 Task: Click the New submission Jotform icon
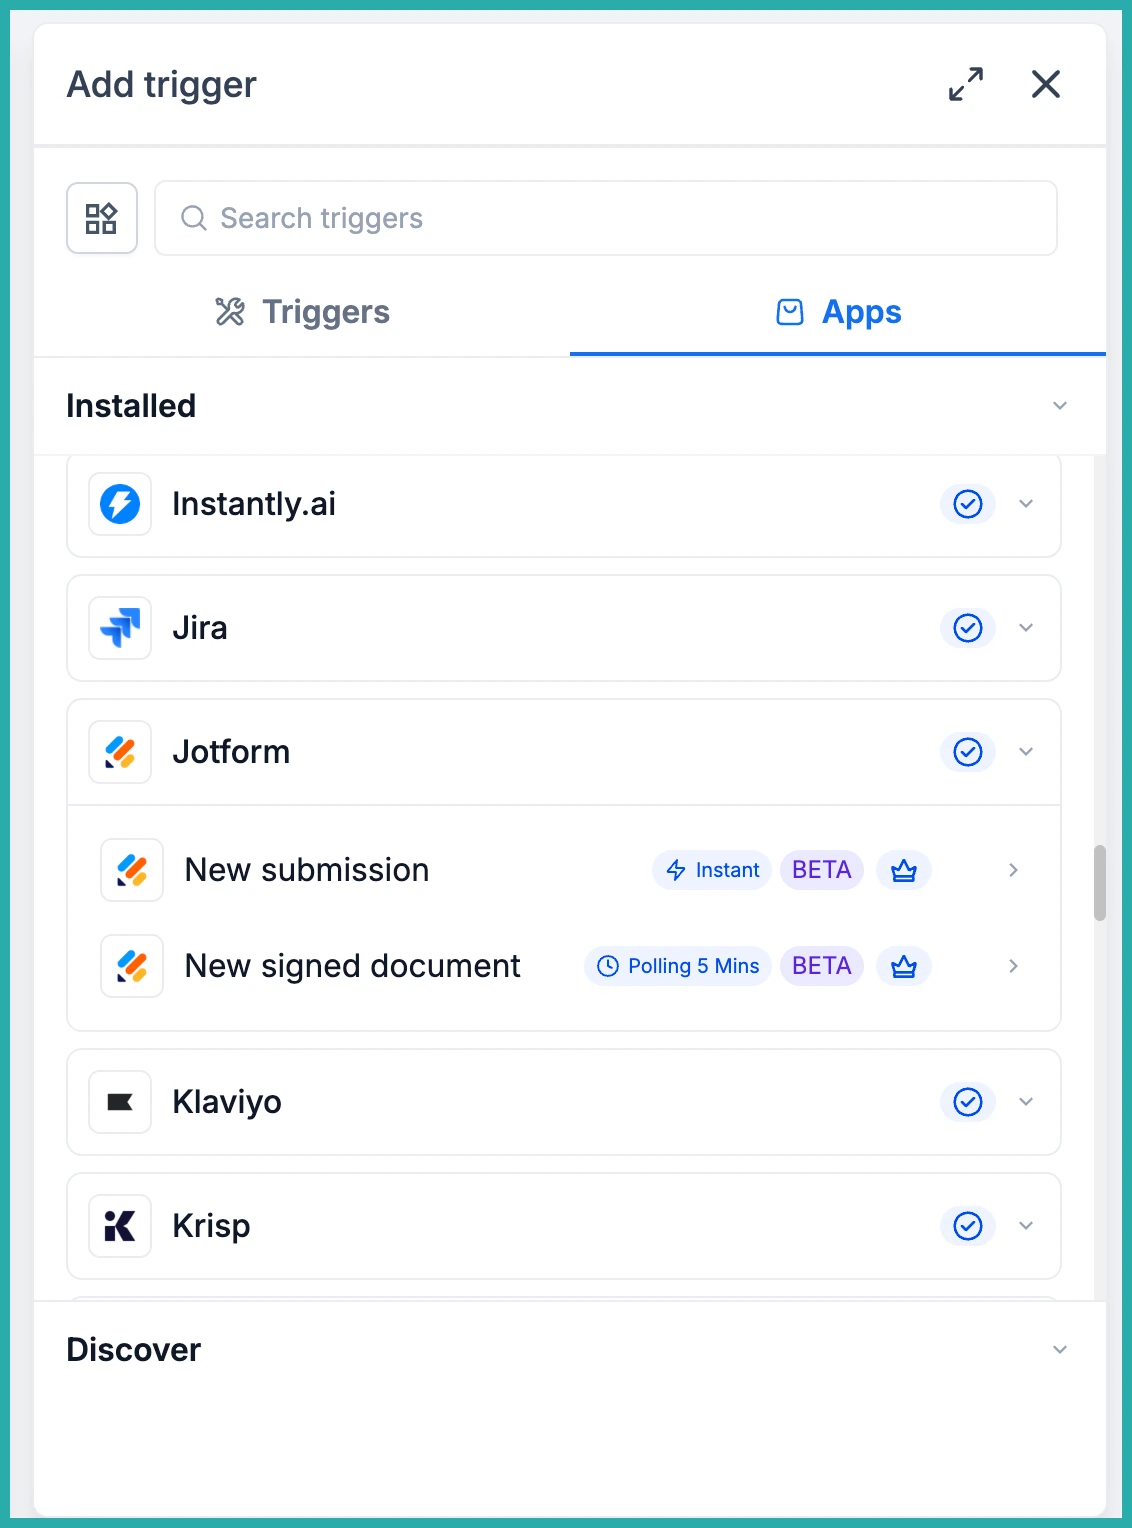pyautogui.click(x=132, y=870)
